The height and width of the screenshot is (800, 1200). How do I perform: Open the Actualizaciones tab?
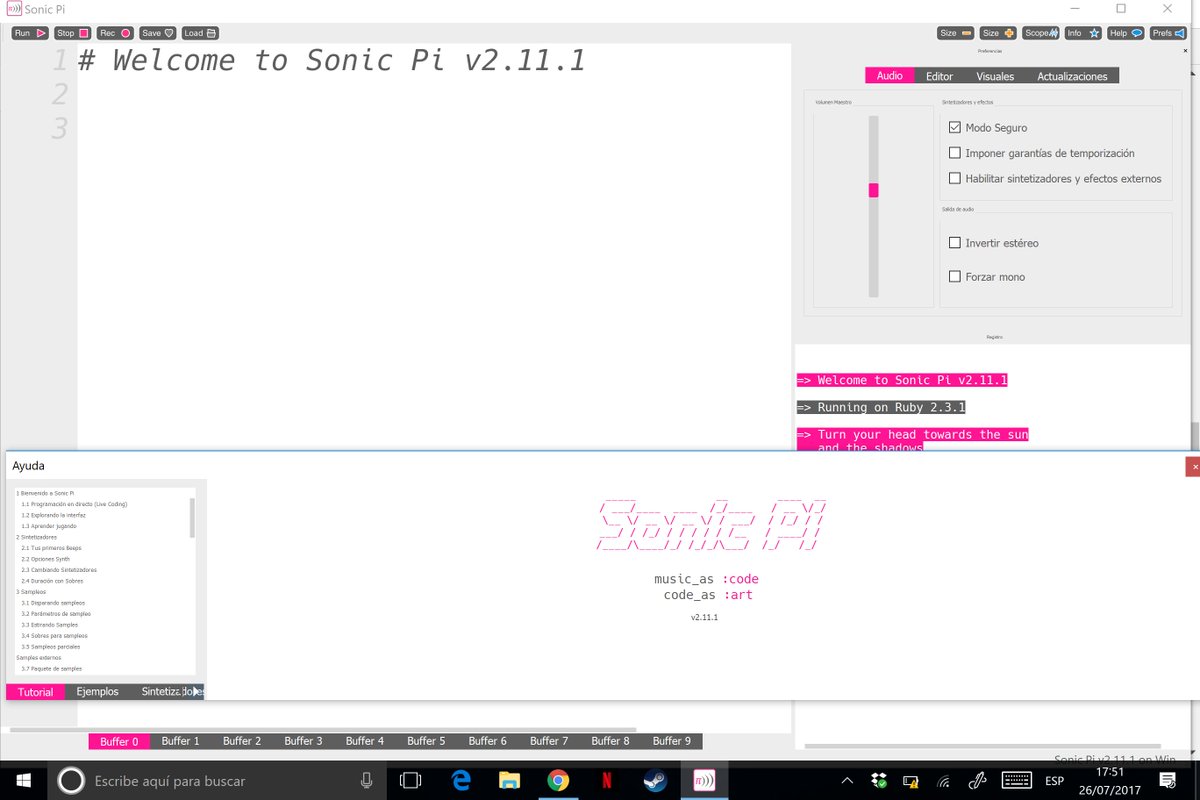1072,76
